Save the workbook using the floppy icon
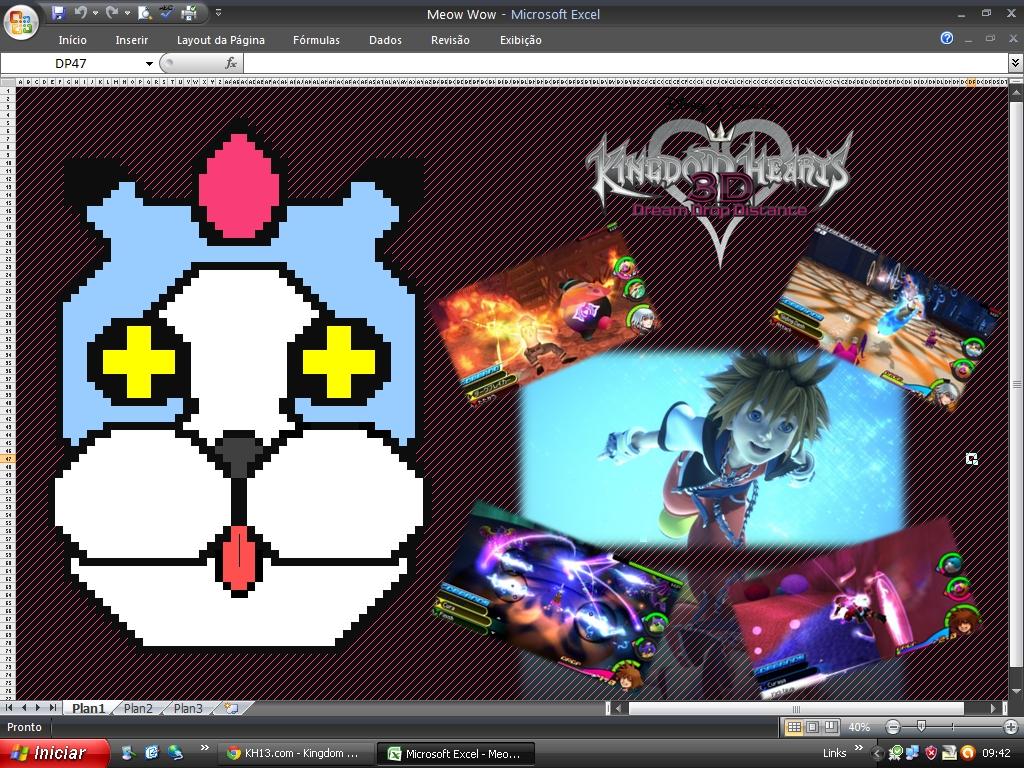Screen dimensions: 1024x768 58,13
